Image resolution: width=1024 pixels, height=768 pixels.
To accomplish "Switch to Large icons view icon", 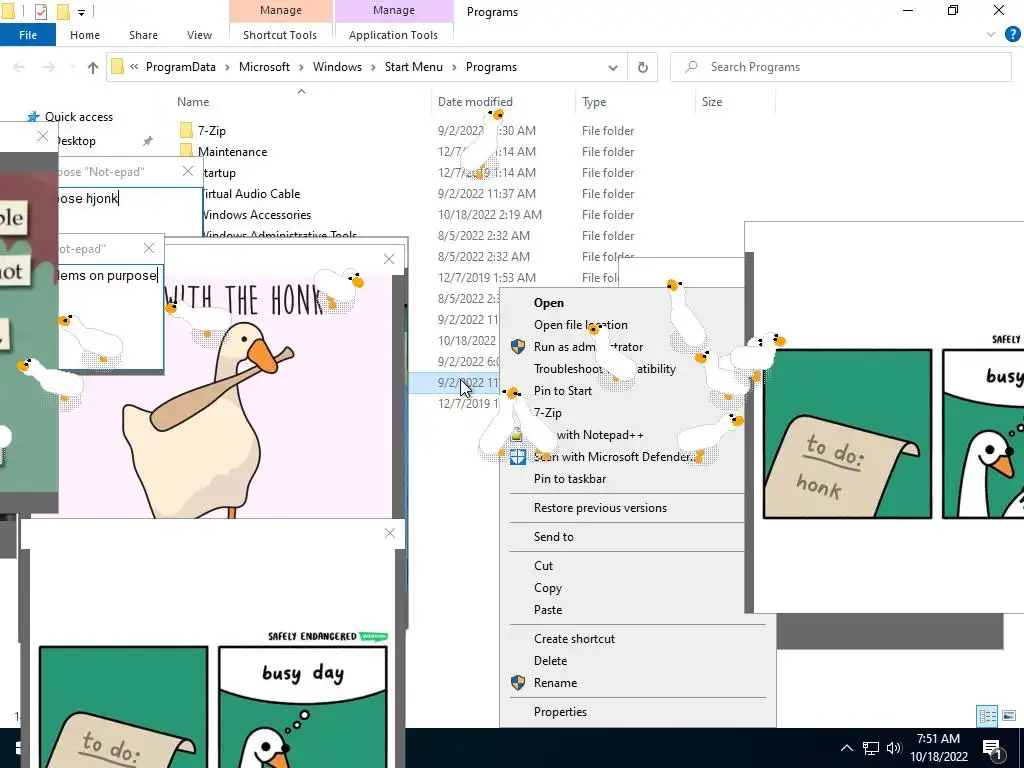I will pos(1009,716).
